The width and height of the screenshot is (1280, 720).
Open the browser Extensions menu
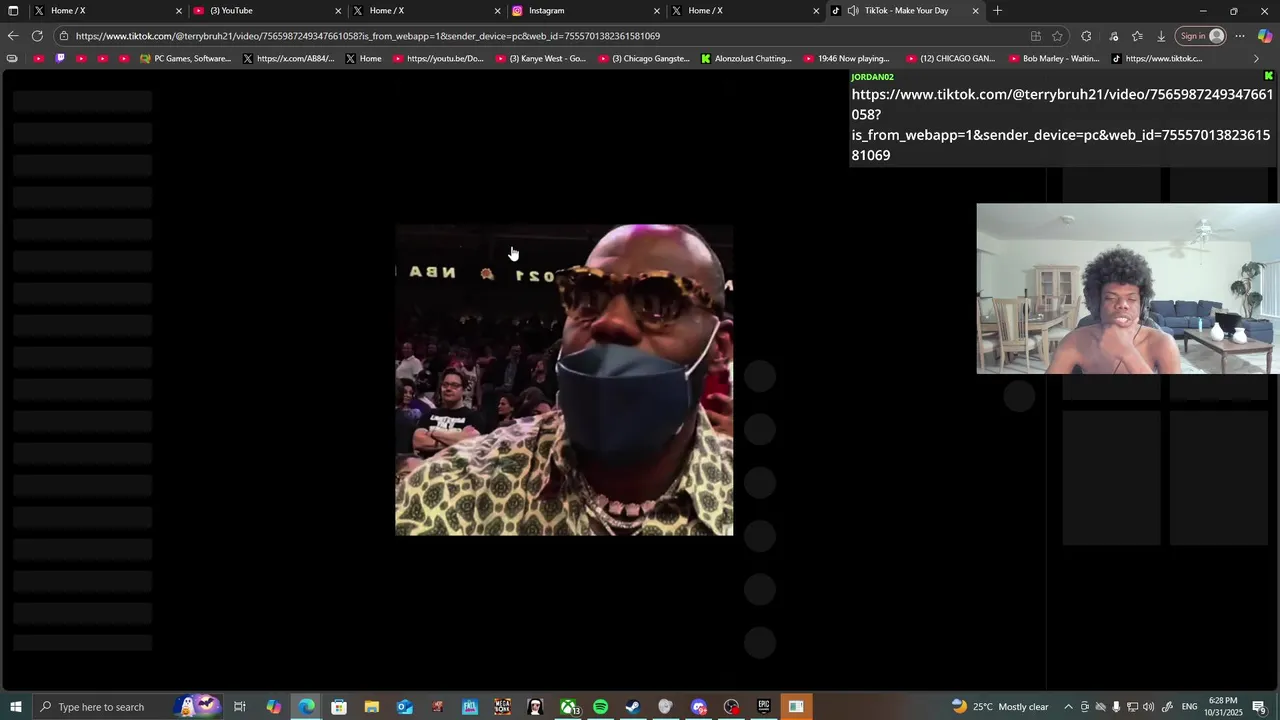pos(1086,36)
